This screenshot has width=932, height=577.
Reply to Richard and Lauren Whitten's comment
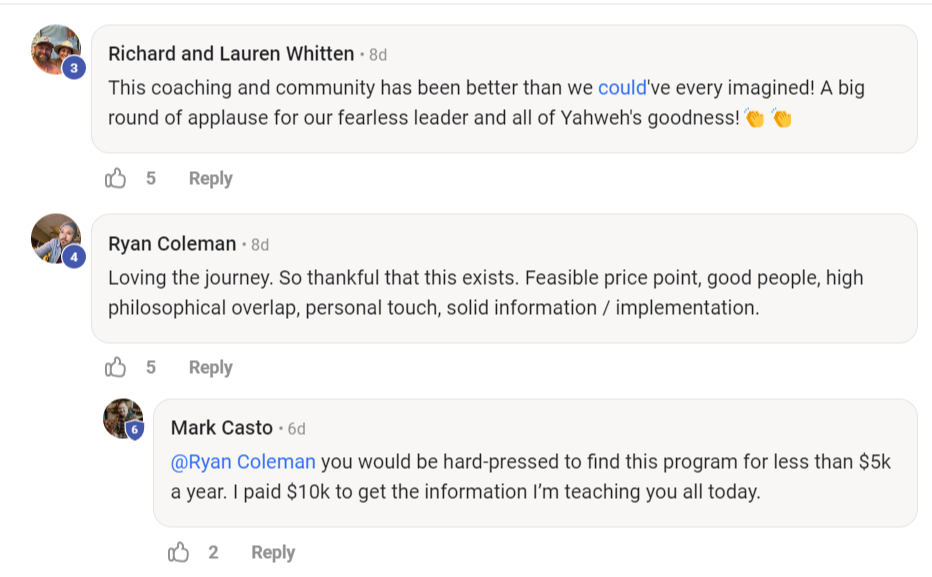[x=210, y=178]
